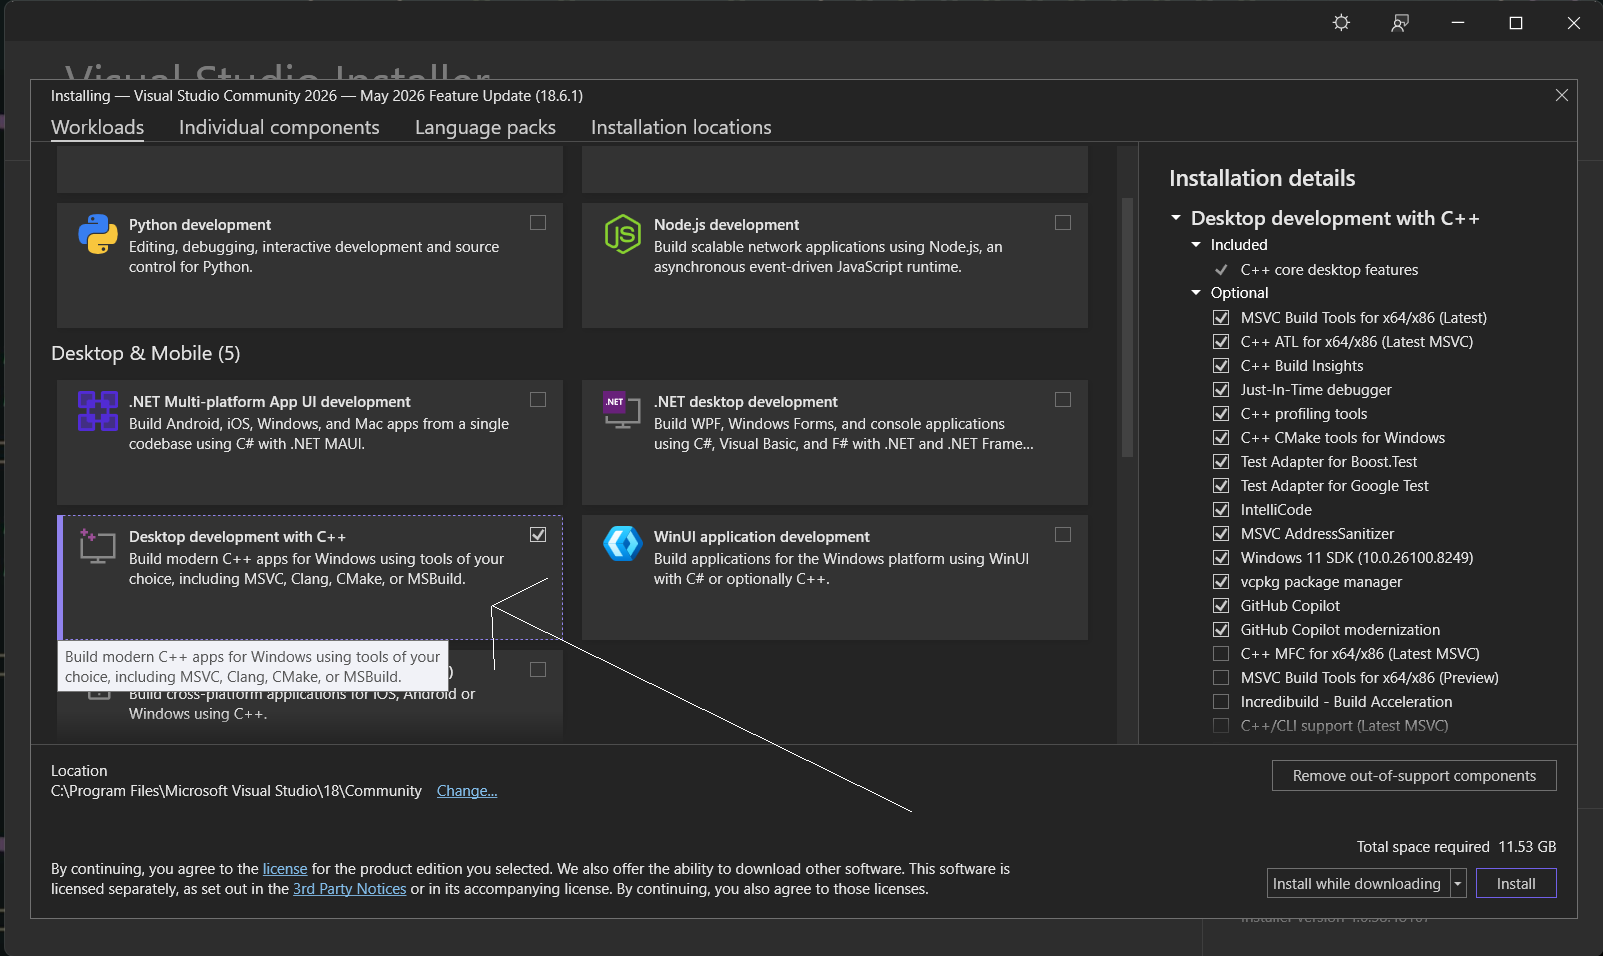
Task: Enable C++ MFC for x64/x86 component
Action: click(x=1221, y=654)
